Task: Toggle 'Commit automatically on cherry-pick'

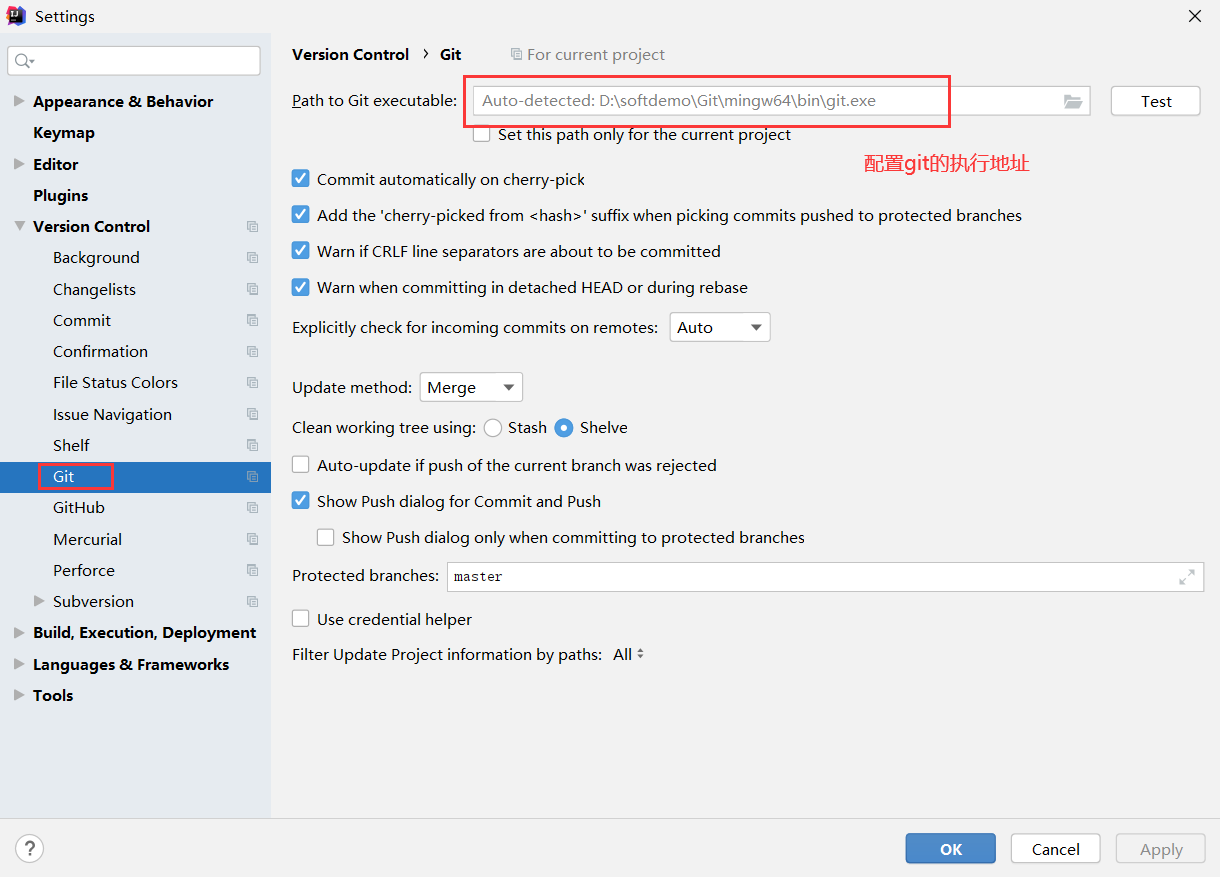Action: (x=300, y=179)
